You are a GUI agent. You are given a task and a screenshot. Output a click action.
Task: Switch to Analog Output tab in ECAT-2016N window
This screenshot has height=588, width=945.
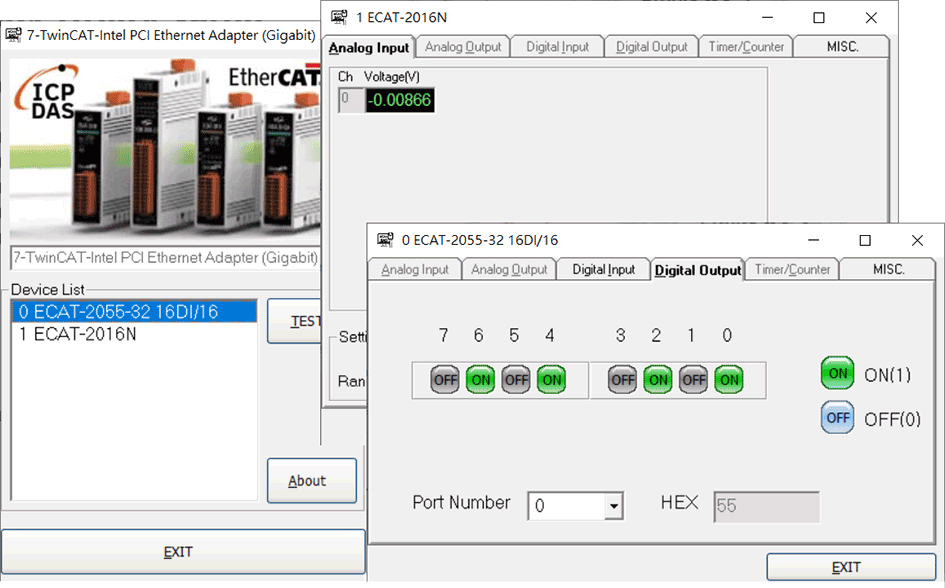[463, 47]
